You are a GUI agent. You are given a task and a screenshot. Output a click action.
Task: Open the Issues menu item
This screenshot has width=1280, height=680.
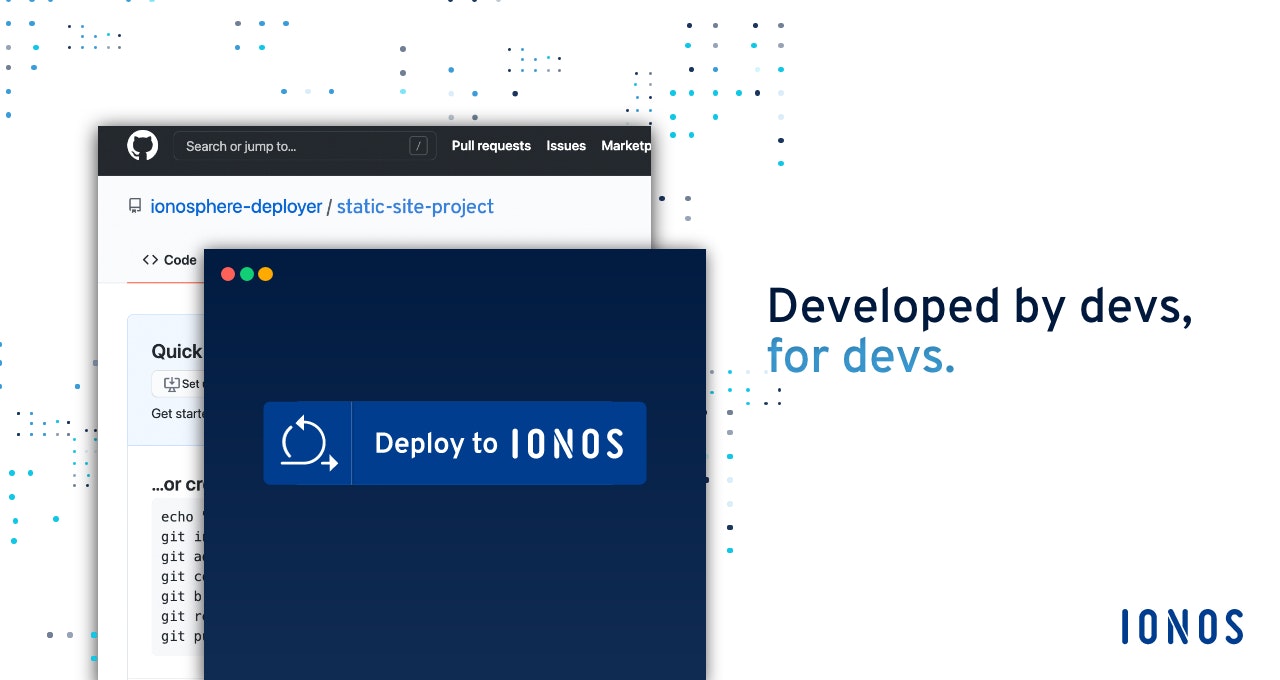click(x=566, y=145)
